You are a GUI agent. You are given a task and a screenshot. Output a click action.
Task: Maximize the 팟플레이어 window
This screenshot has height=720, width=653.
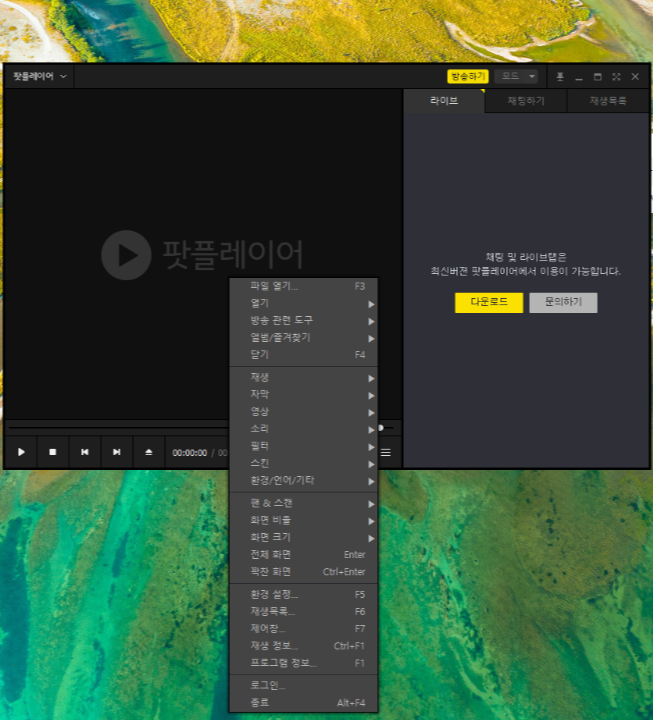coord(597,77)
